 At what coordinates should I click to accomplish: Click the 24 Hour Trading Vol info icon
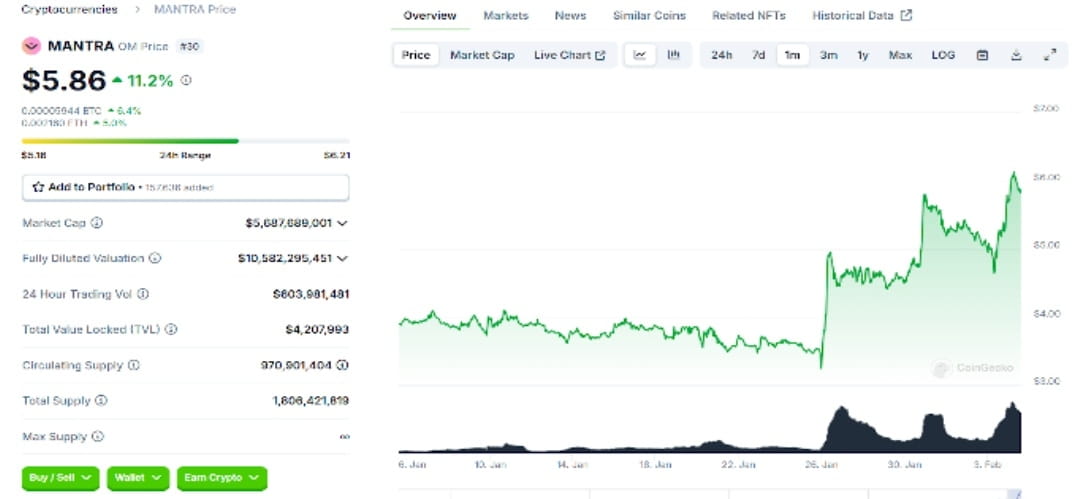coord(143,294)
